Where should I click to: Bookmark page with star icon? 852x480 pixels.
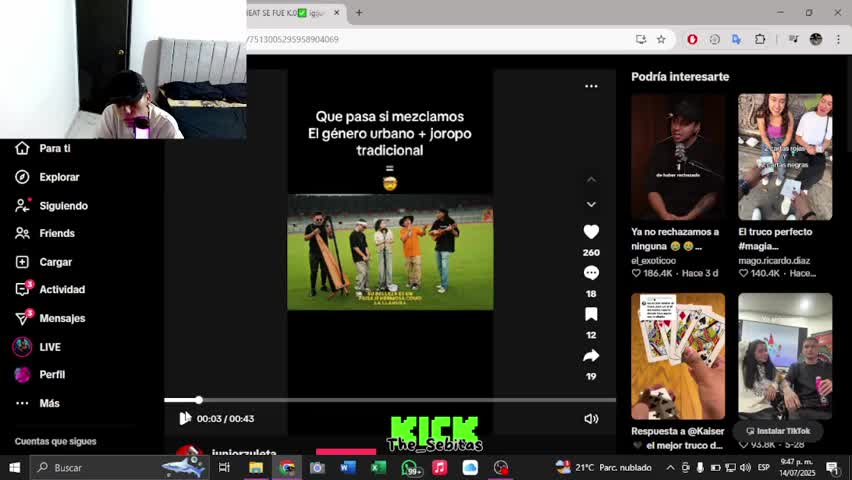[x=661, y=39]
